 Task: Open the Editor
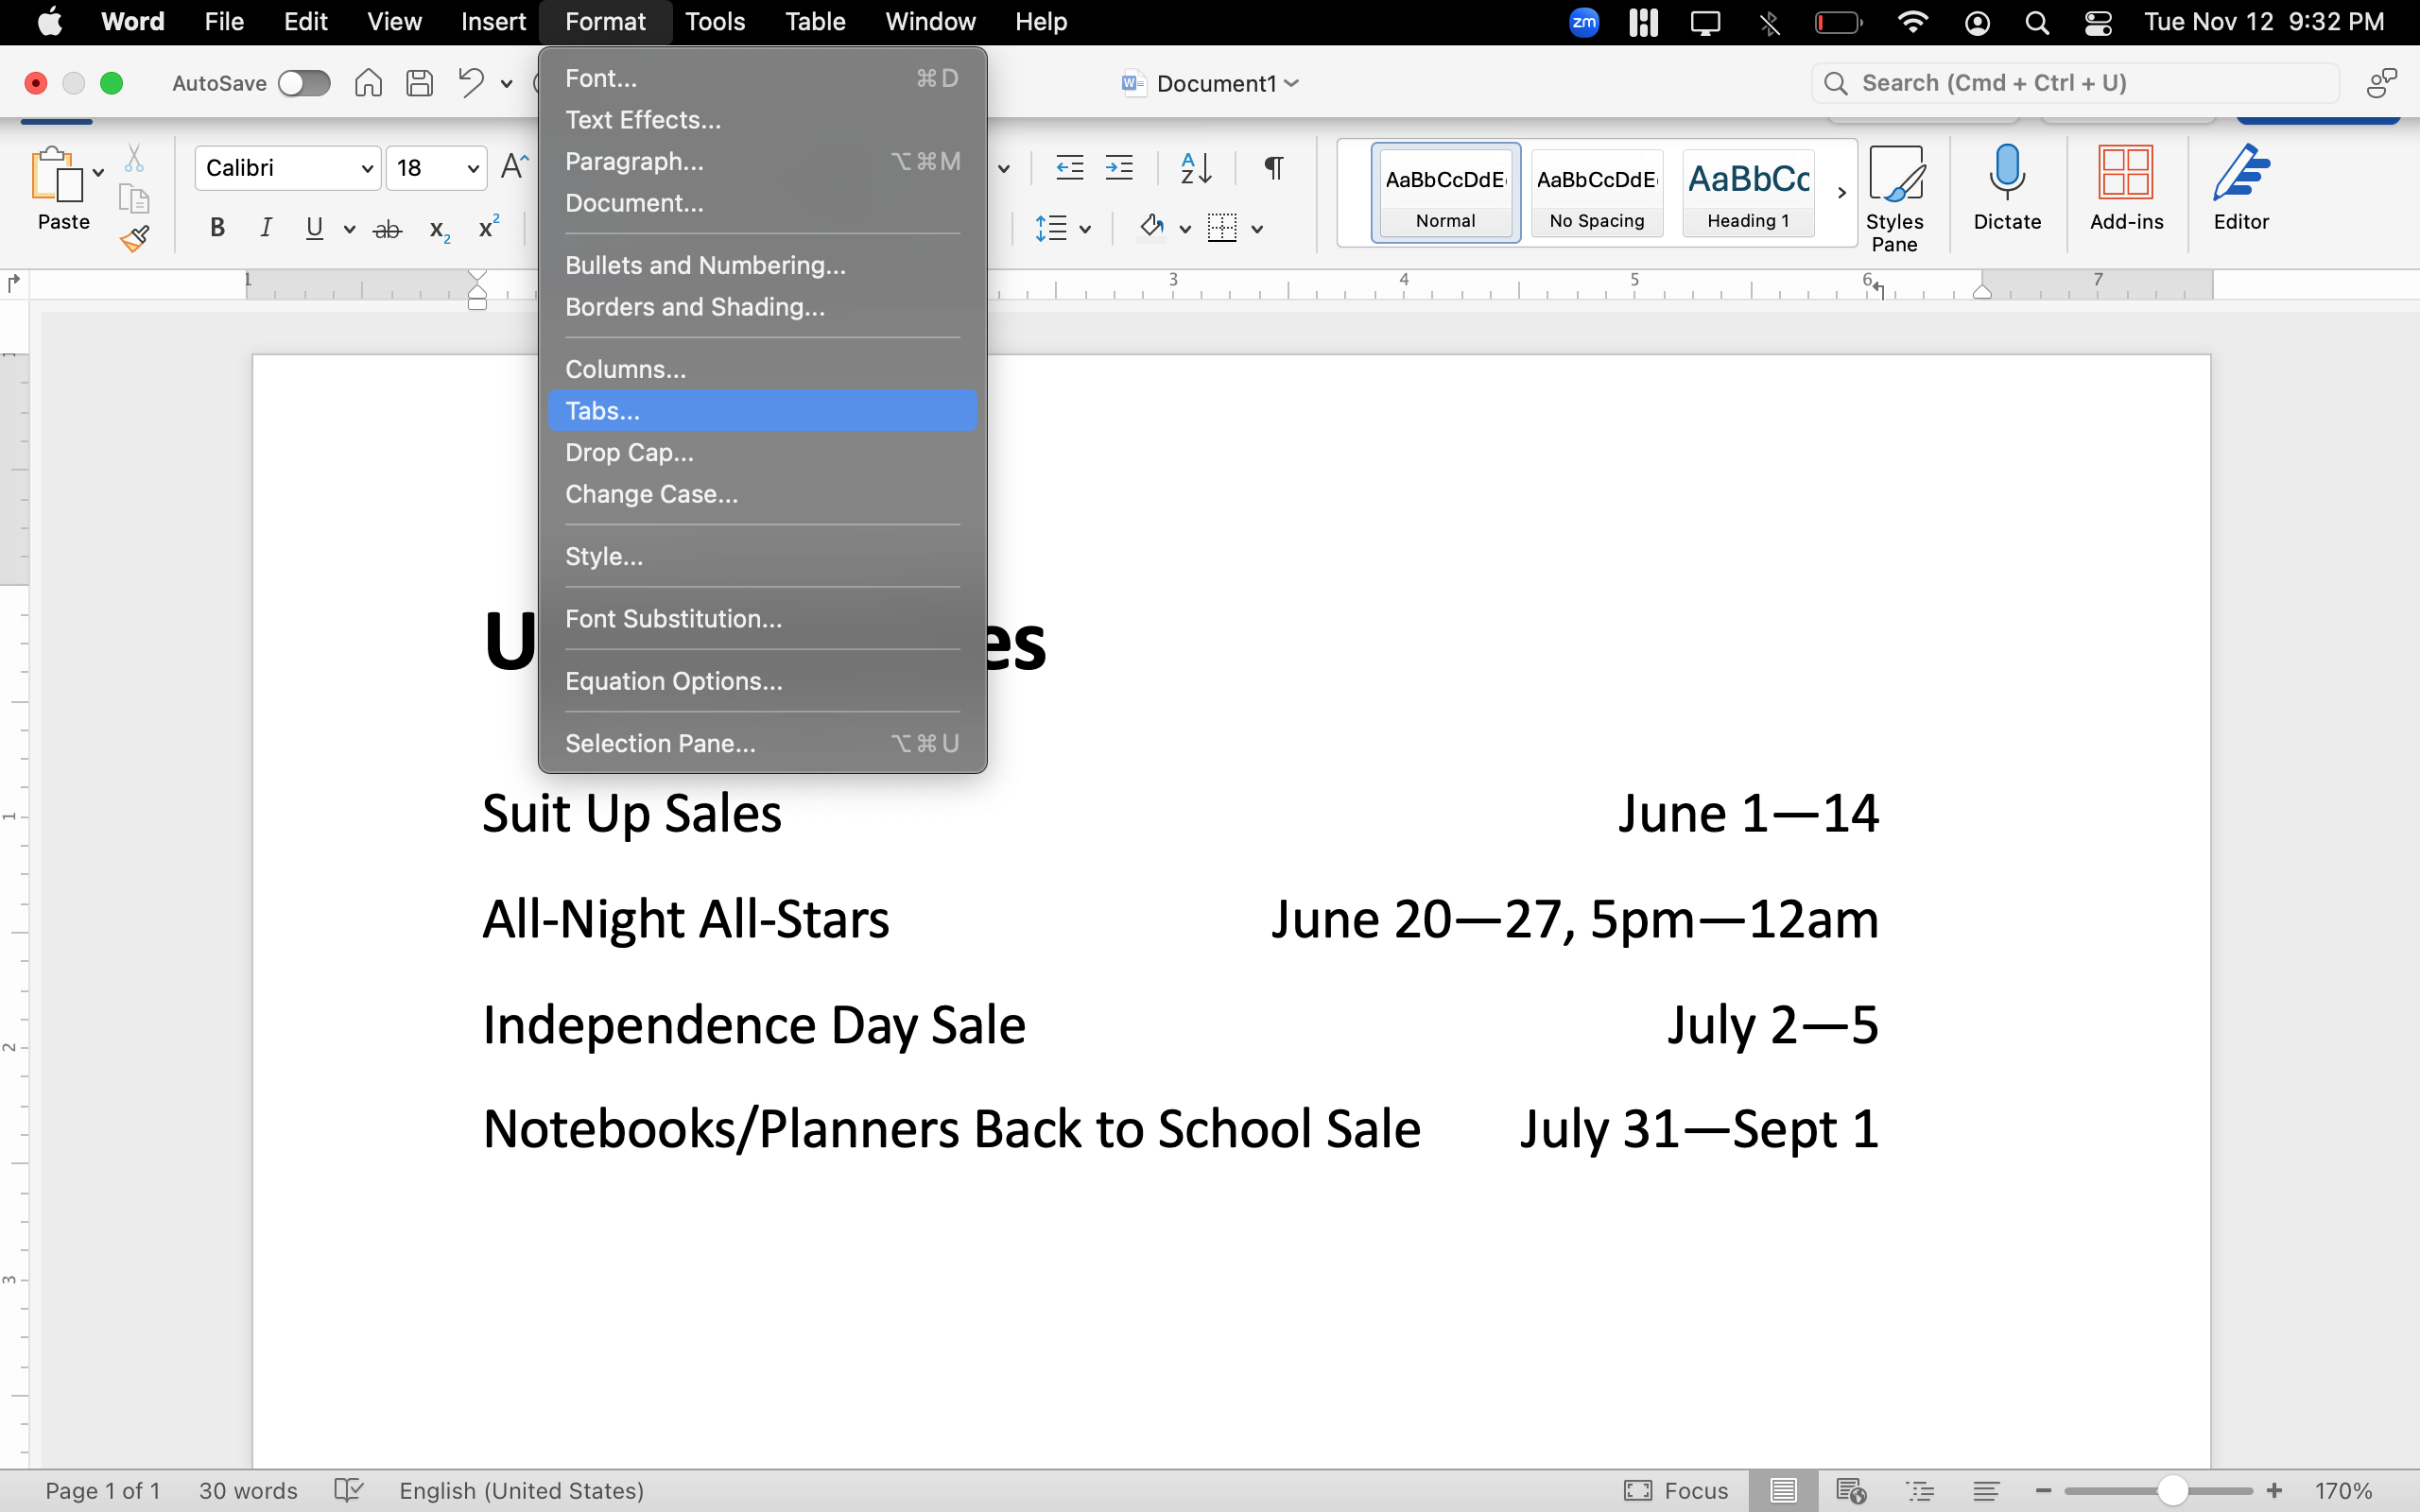tap(2241, 188)
